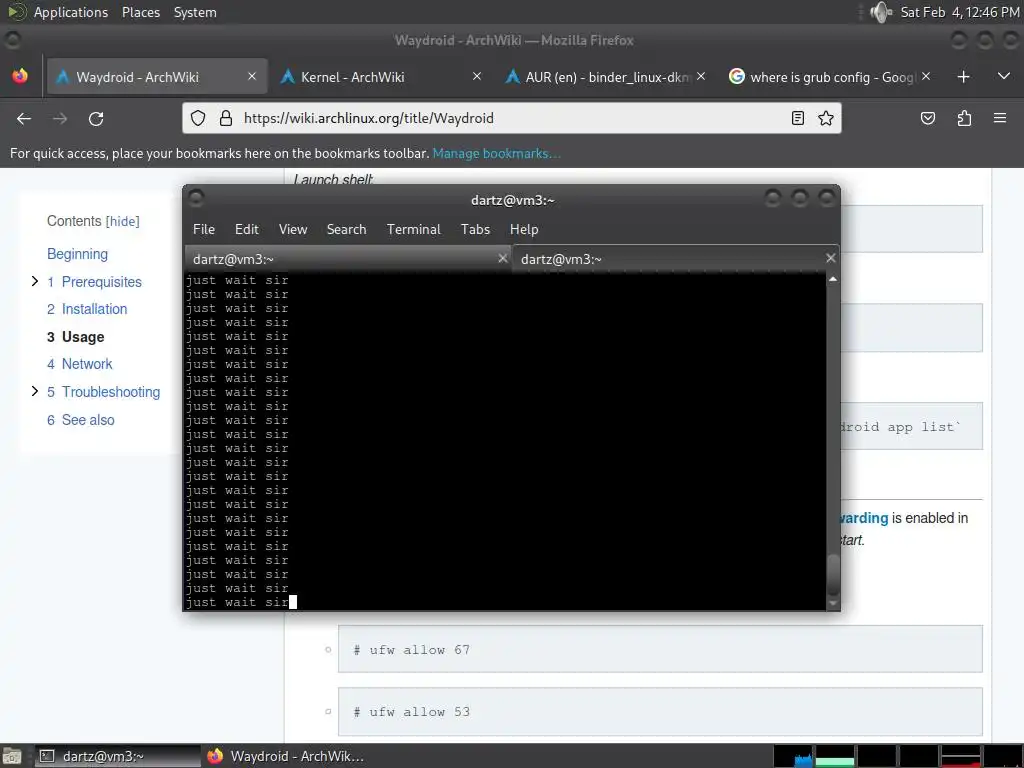
Task: Click the terminal scrollbar down arrow
Action: [833, 603]
